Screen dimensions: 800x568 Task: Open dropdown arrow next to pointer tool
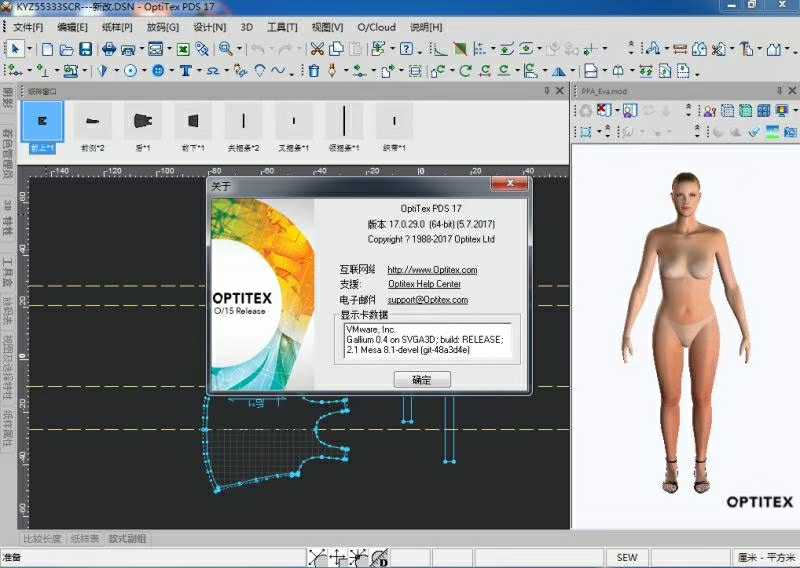(x=29, y=50)
